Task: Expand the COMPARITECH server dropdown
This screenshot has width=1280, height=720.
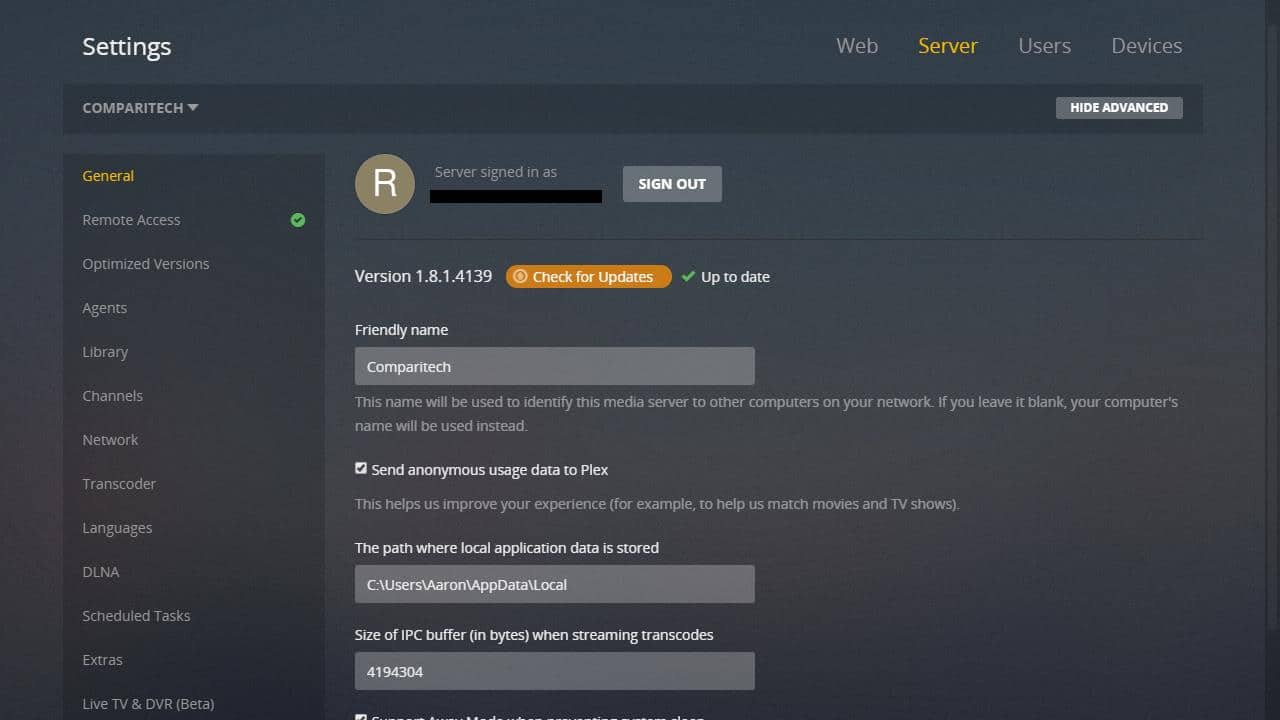Action: (139, 108)
